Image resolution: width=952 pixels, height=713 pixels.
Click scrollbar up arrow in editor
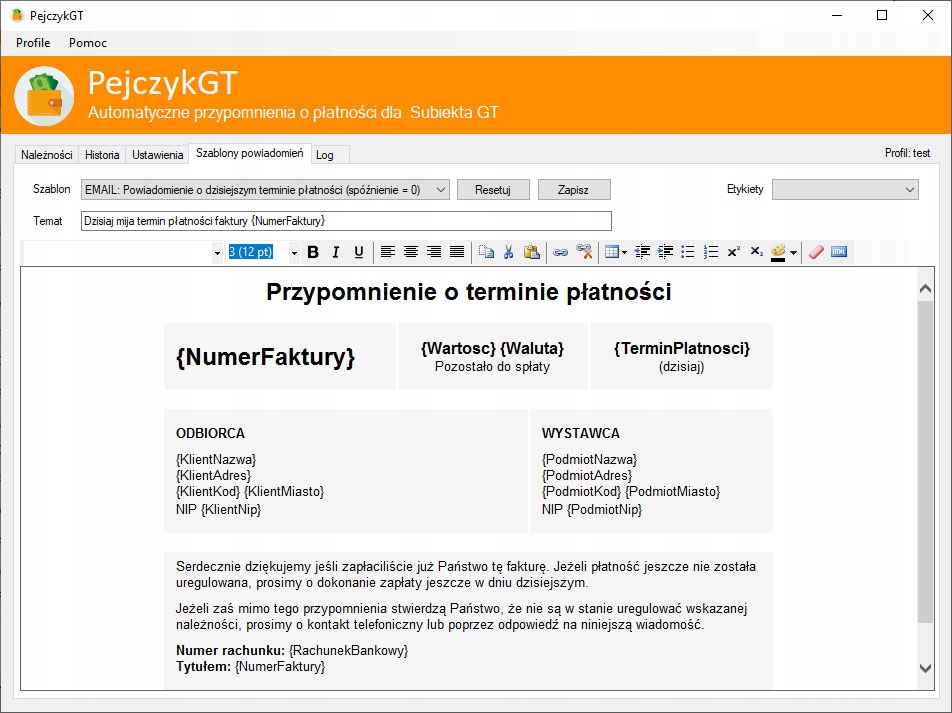925,288
